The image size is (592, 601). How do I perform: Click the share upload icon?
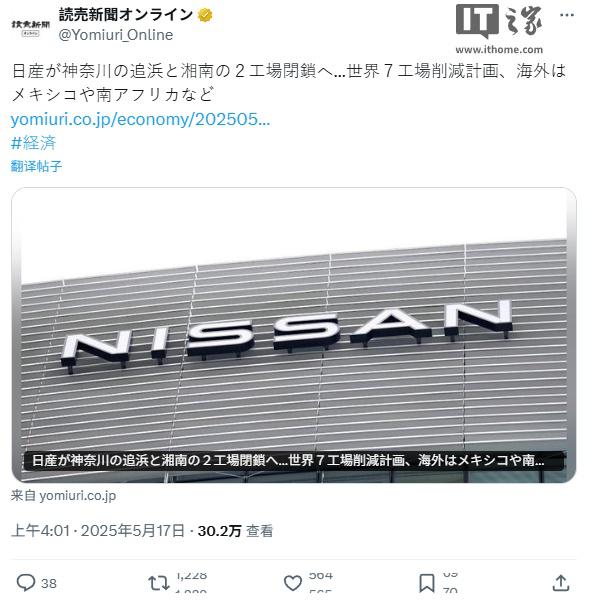pos(561,583)
